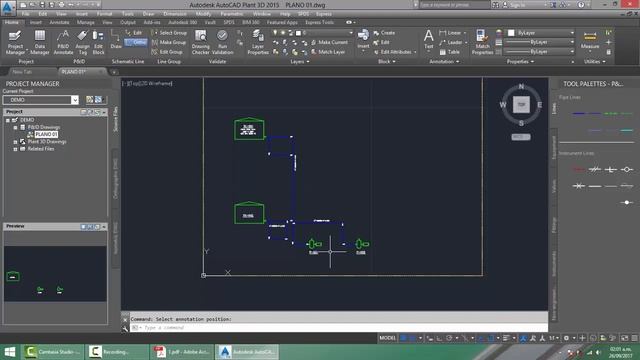Open the Data Manager tool
This screenshot has width=640, height=360.
[40, 42]
